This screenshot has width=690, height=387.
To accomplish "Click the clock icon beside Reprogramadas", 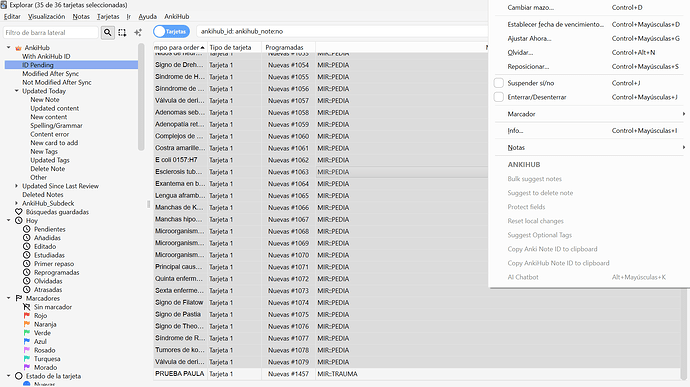I will 27,273.
